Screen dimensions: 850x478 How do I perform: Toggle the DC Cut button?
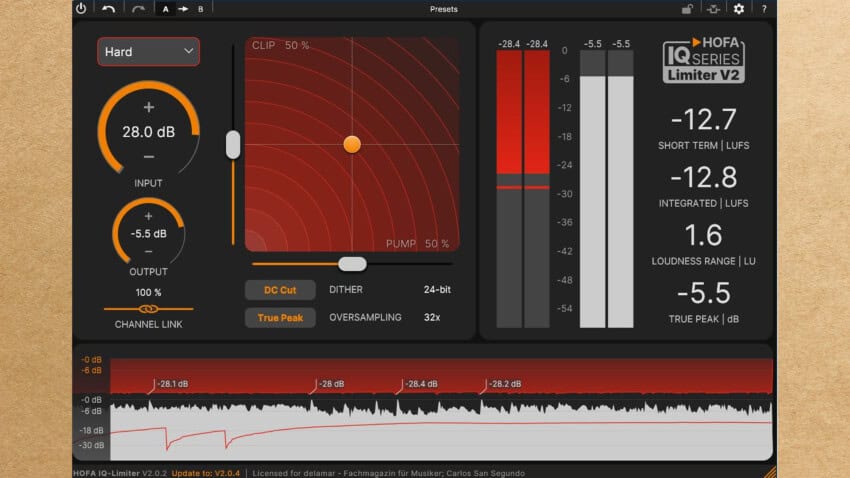(x=280, y=290)
